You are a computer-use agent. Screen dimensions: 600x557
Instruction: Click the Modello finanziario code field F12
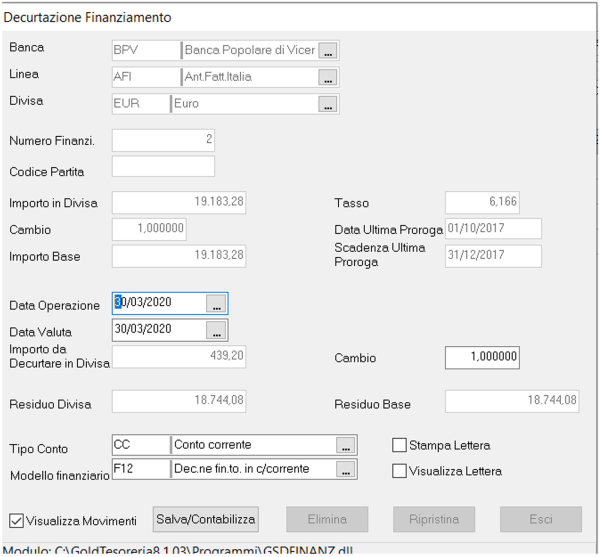coord(140,469)
